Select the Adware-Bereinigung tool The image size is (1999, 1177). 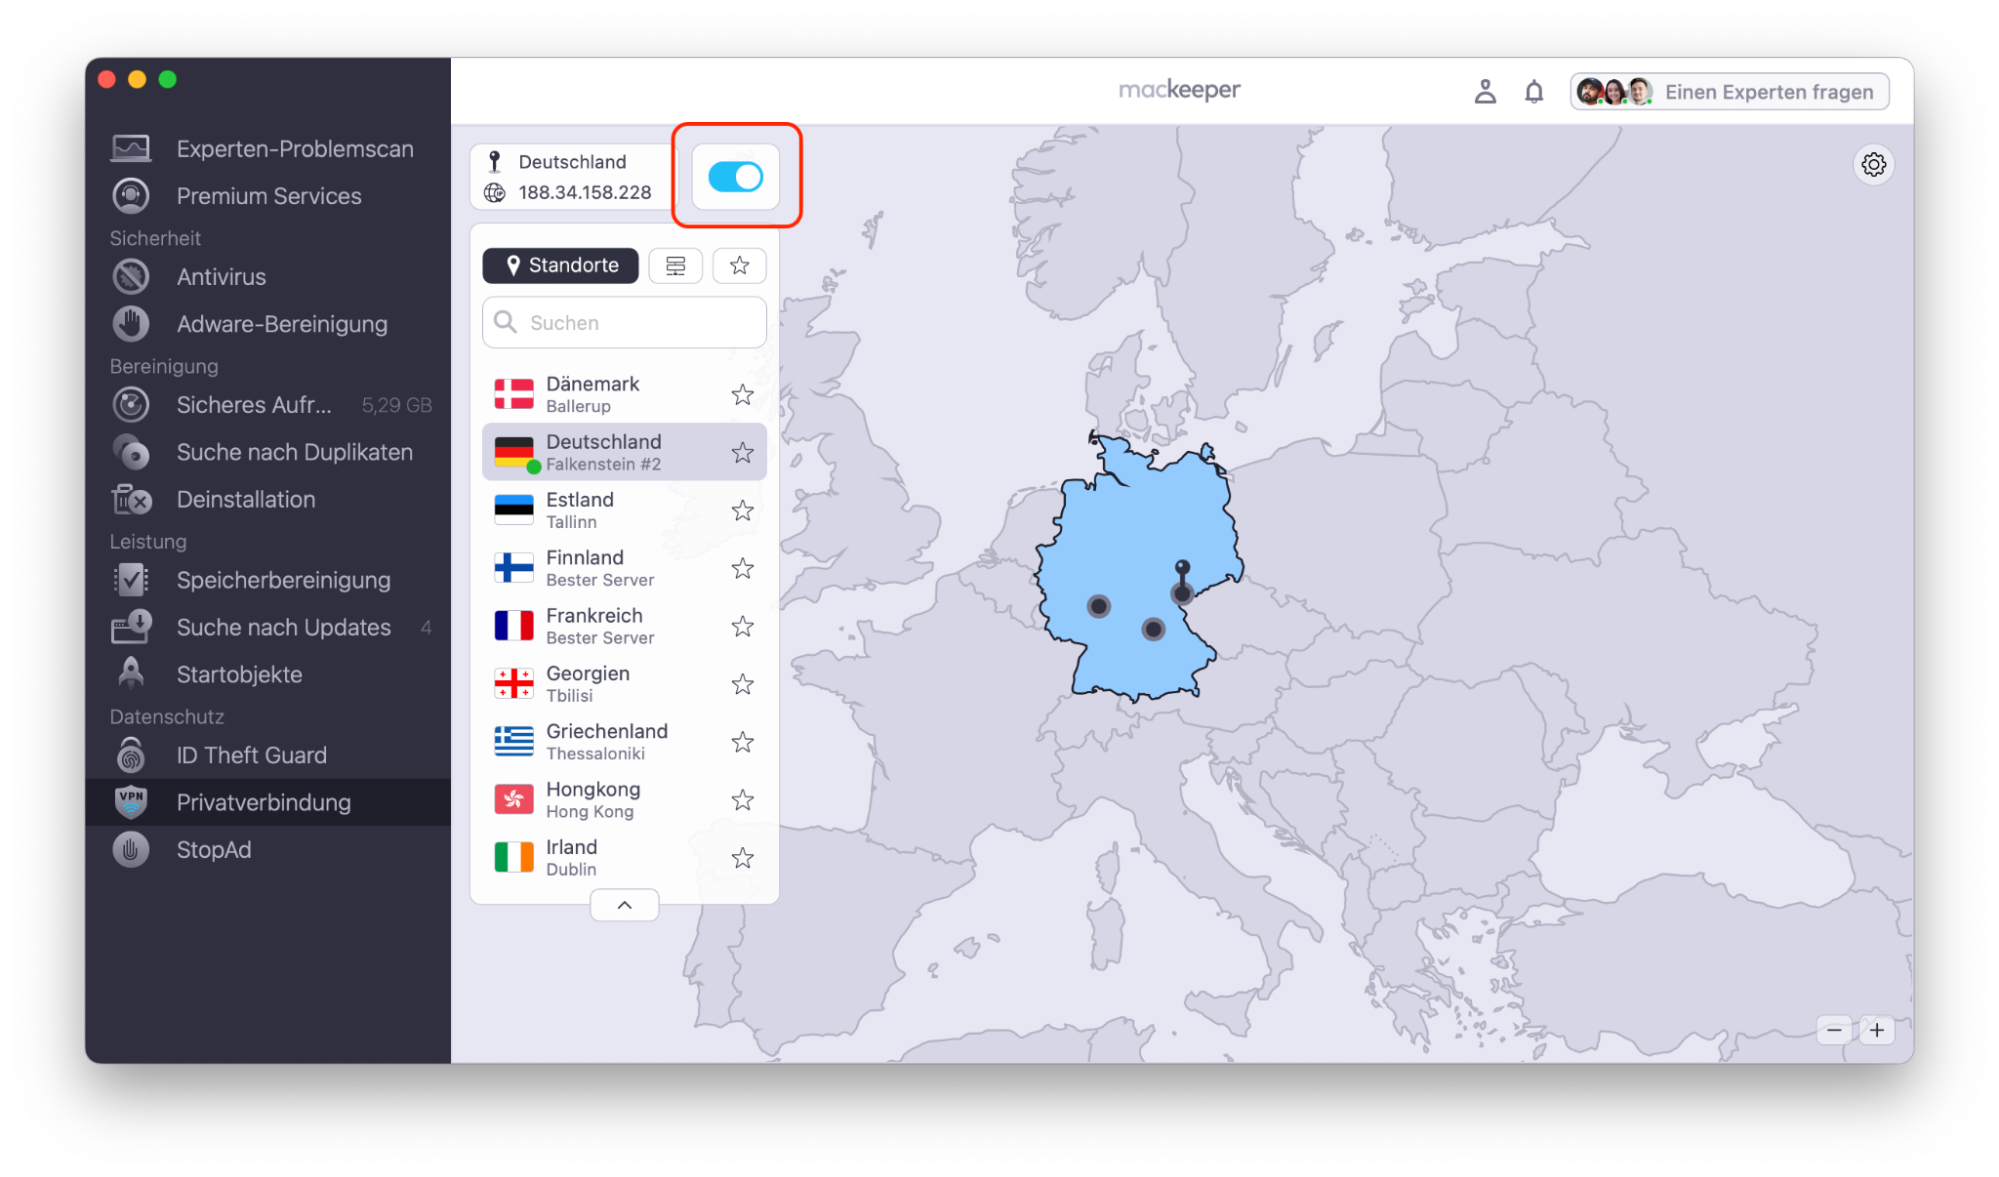click(282, 323)
